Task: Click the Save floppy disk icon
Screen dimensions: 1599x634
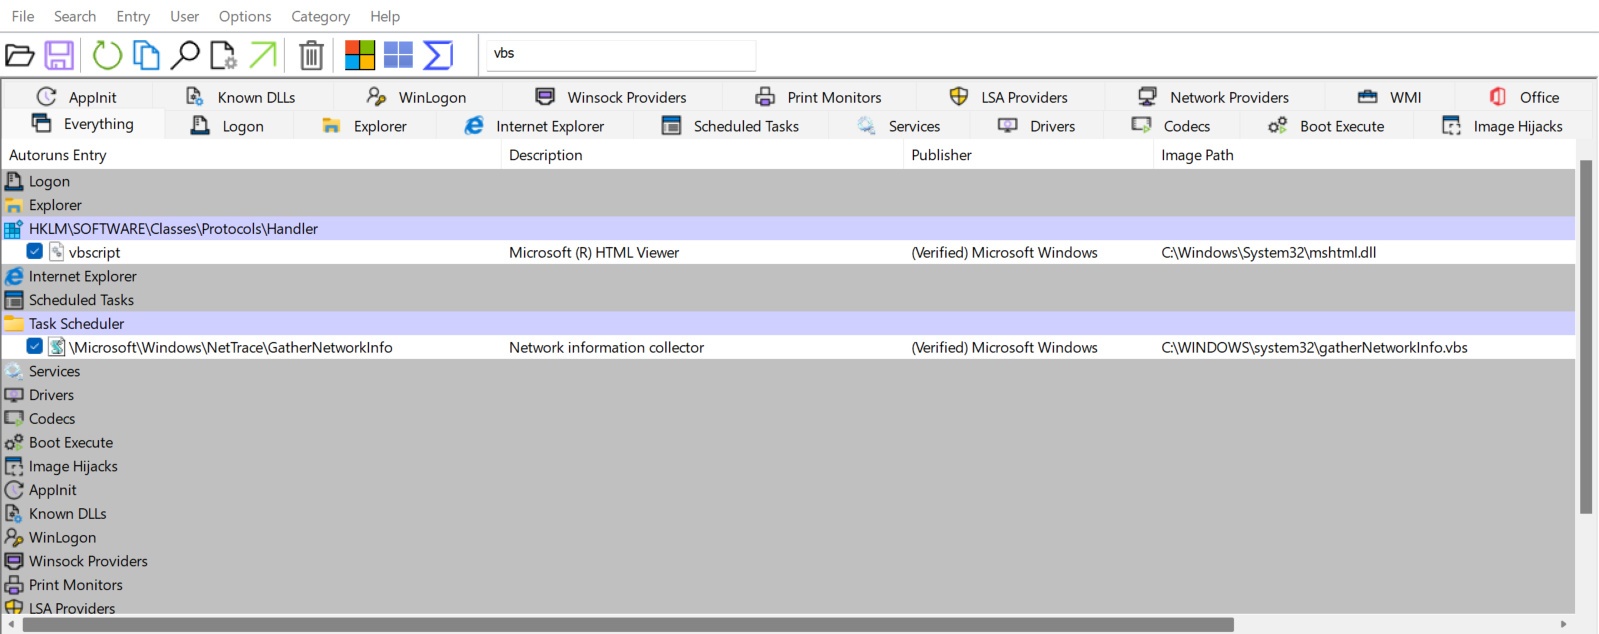Action: pos(59,55)
